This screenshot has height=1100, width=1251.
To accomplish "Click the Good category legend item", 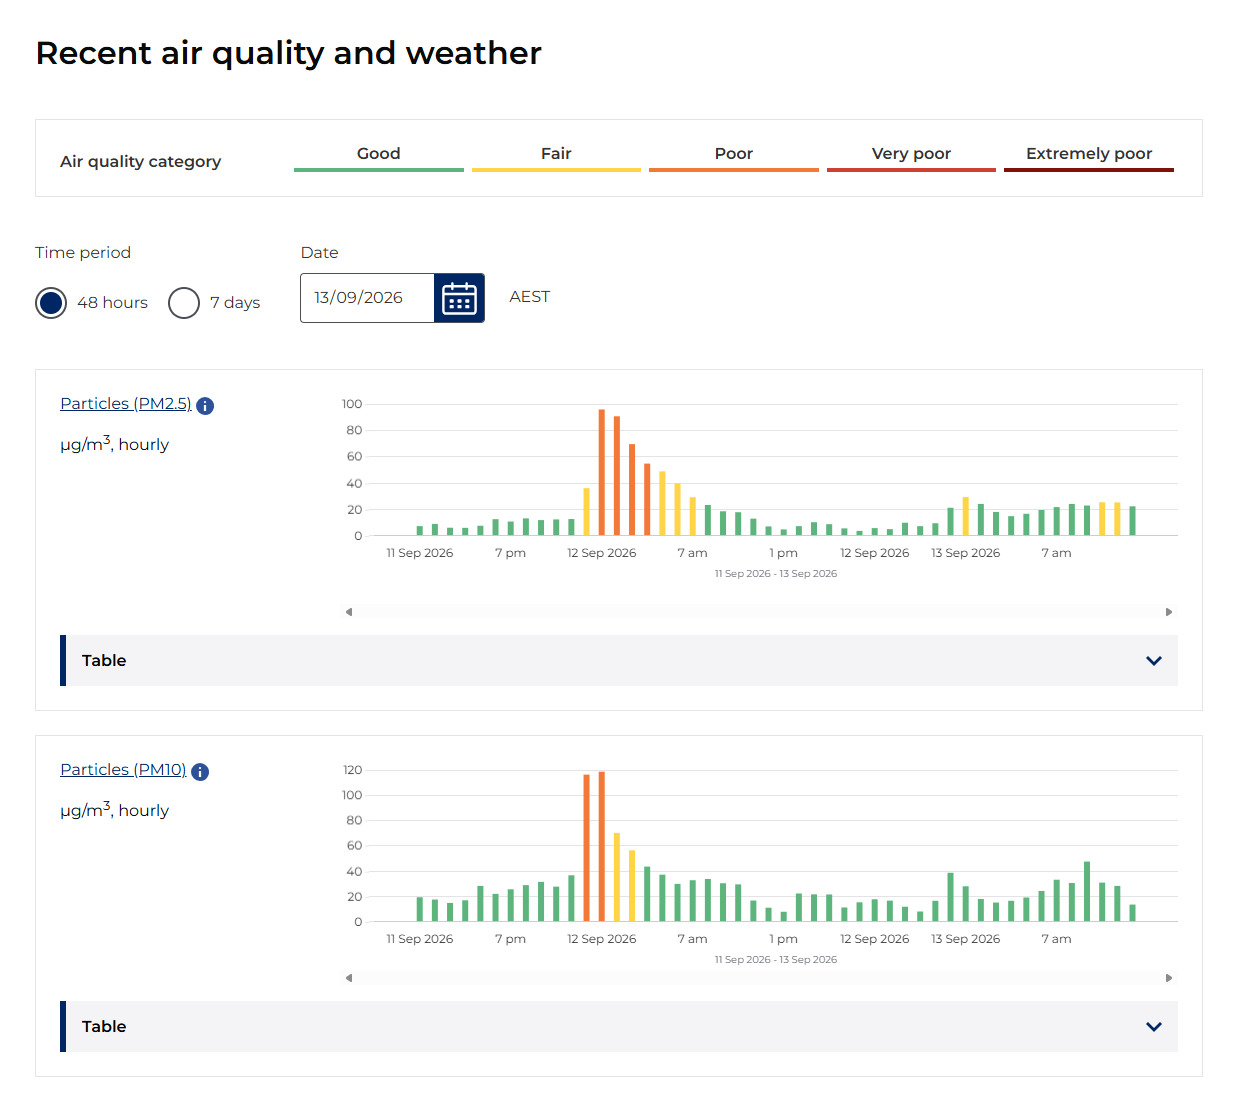I will [379, 156].
